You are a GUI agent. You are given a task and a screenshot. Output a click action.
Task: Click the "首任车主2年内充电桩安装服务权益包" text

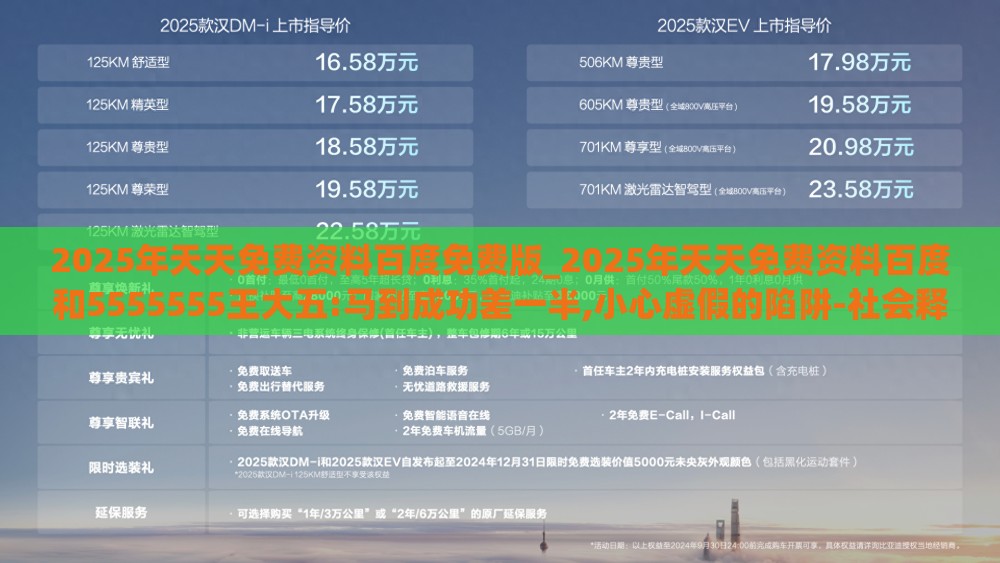tap(673, 371)
